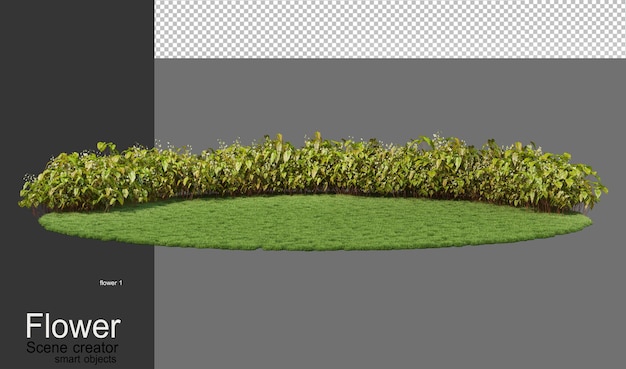Click the small 'flower 1' label
Screen dimensions: 626x369
coord(111,283)
